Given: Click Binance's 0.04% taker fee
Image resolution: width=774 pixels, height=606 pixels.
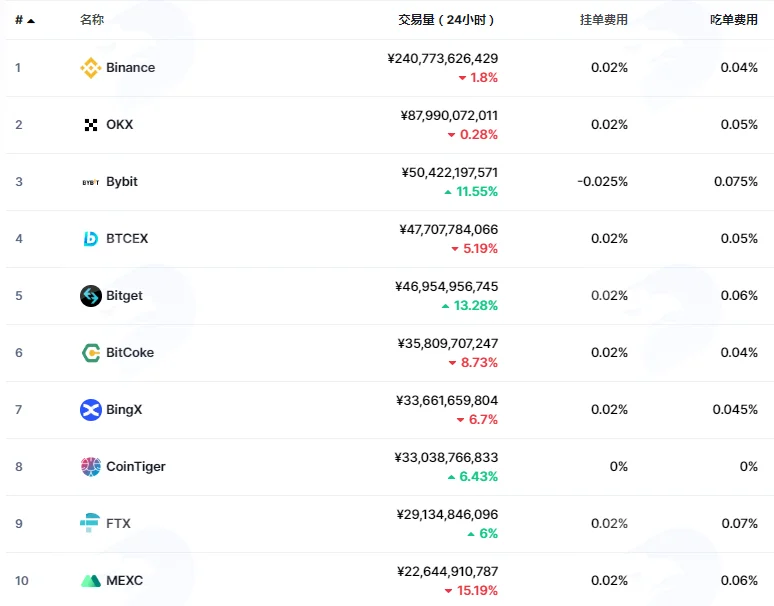Looking at the screenshot, I should click(x=739, y=68).
